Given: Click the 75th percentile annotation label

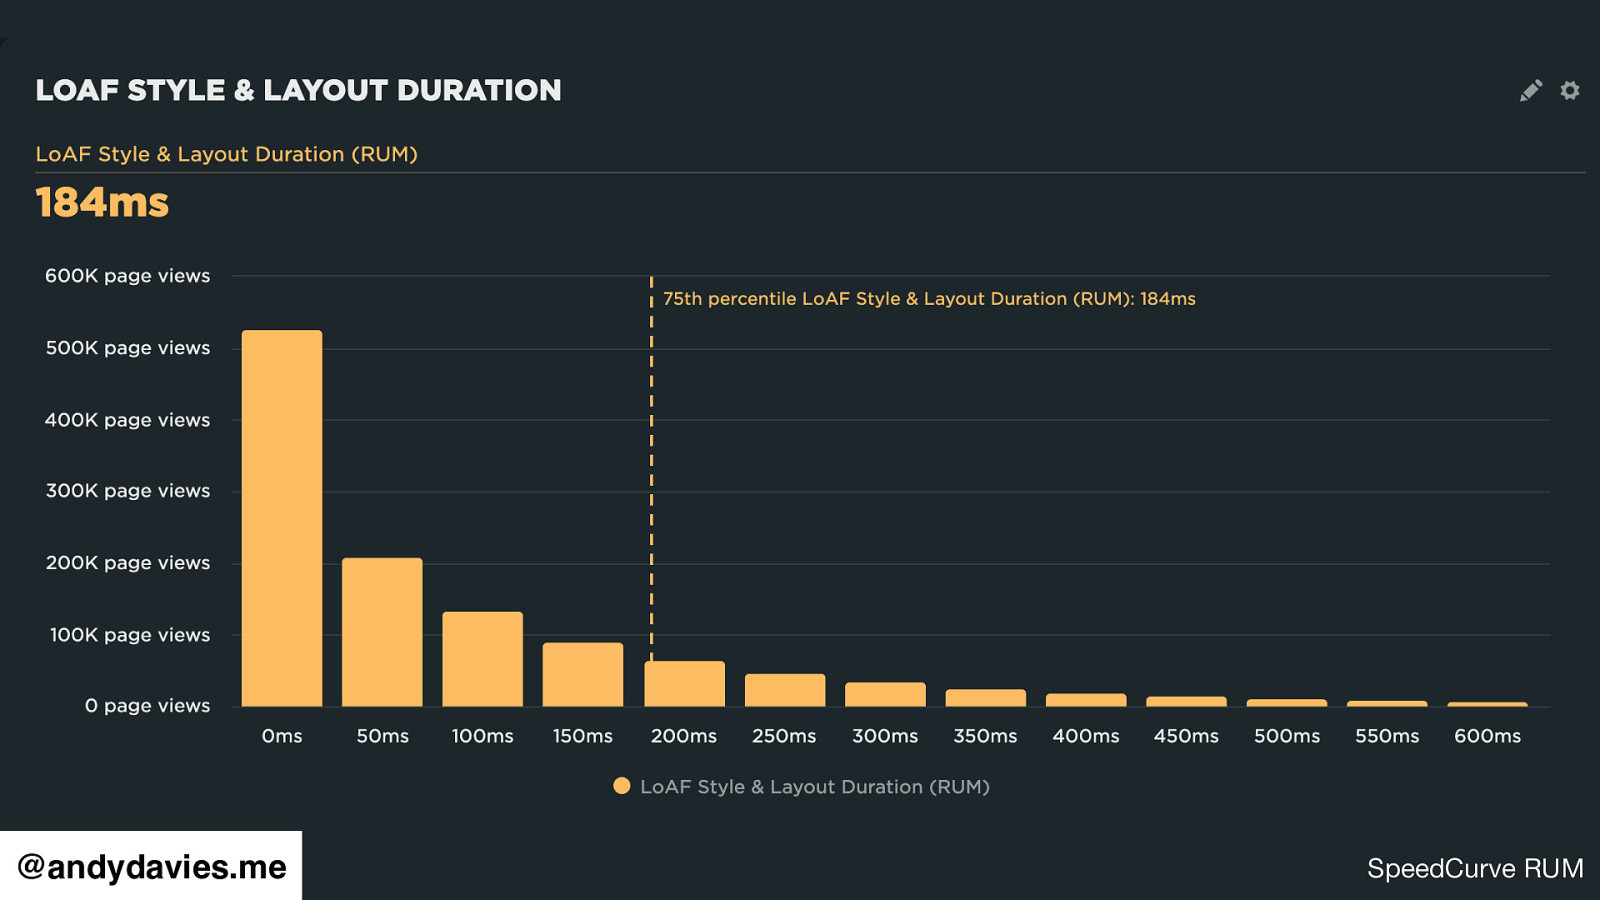Looking at the screenshot, I should (x=929, y=299).
